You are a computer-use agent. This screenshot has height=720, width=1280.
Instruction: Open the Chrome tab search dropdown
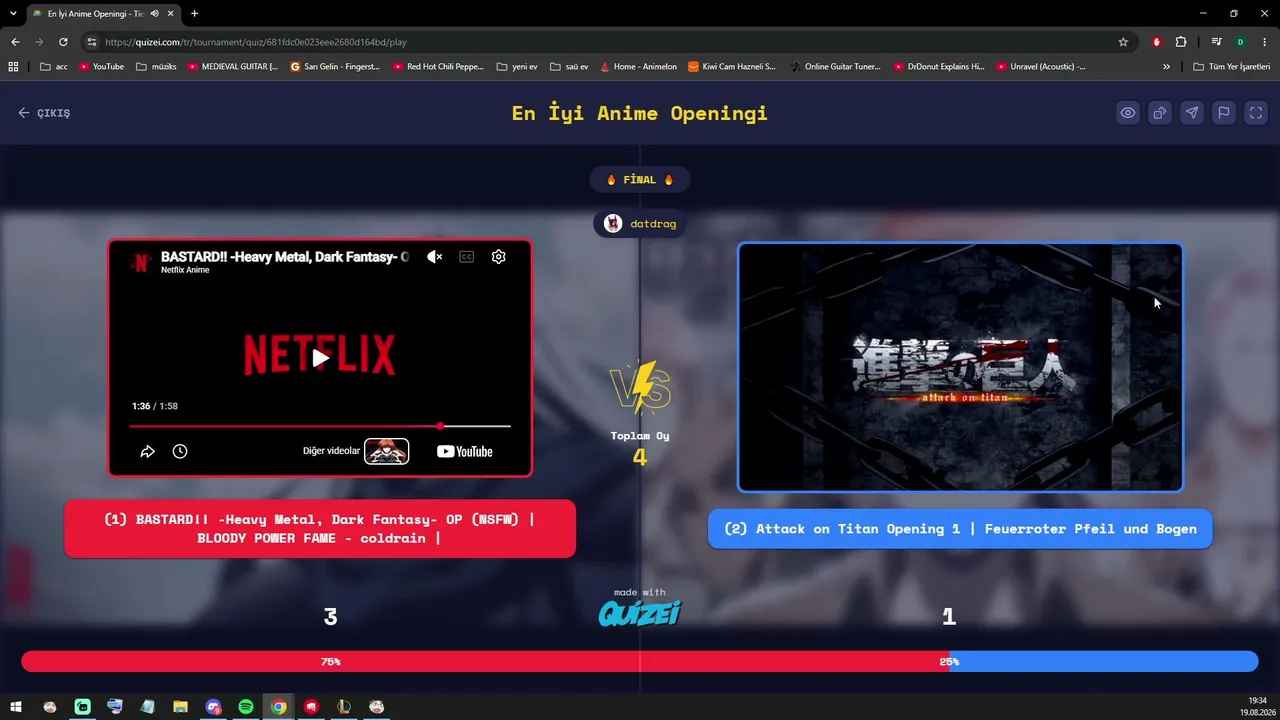[12, 13]
